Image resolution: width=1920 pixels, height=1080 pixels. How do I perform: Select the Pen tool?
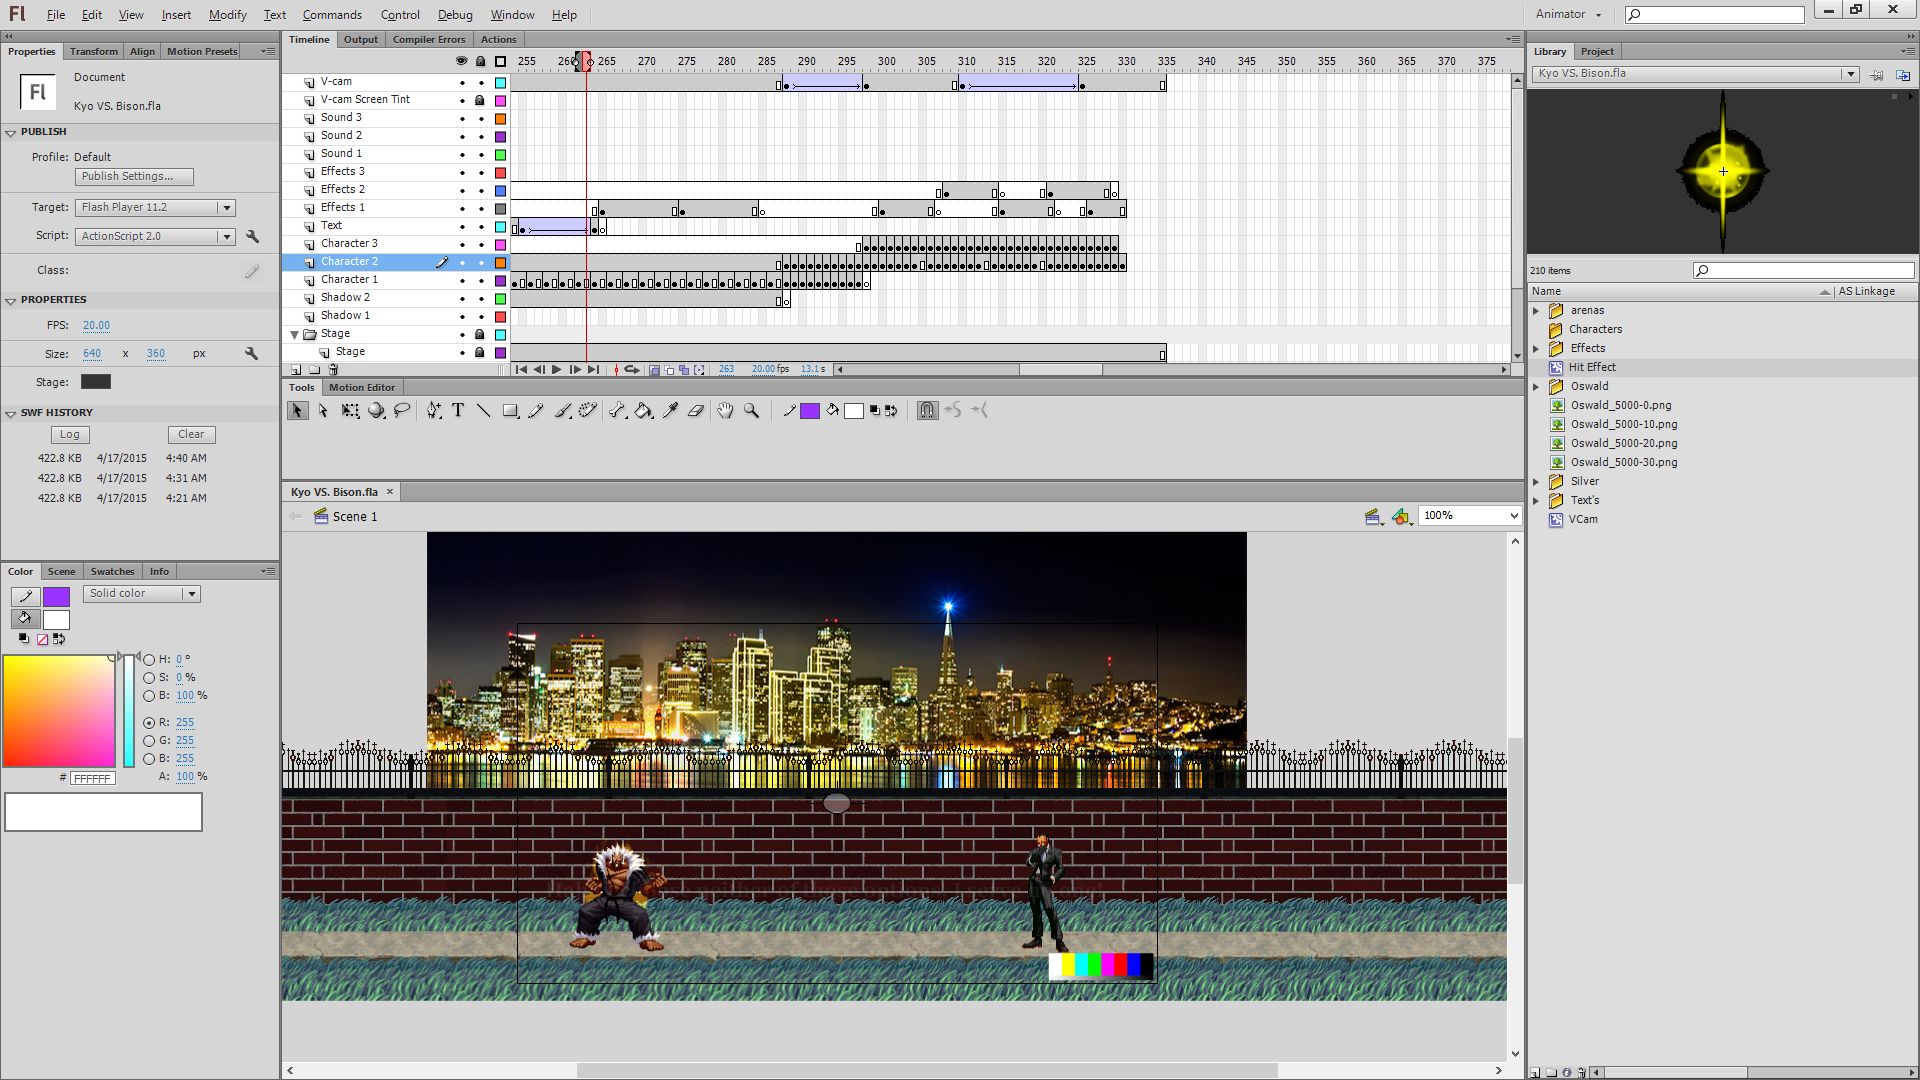(x=433, y=410)
